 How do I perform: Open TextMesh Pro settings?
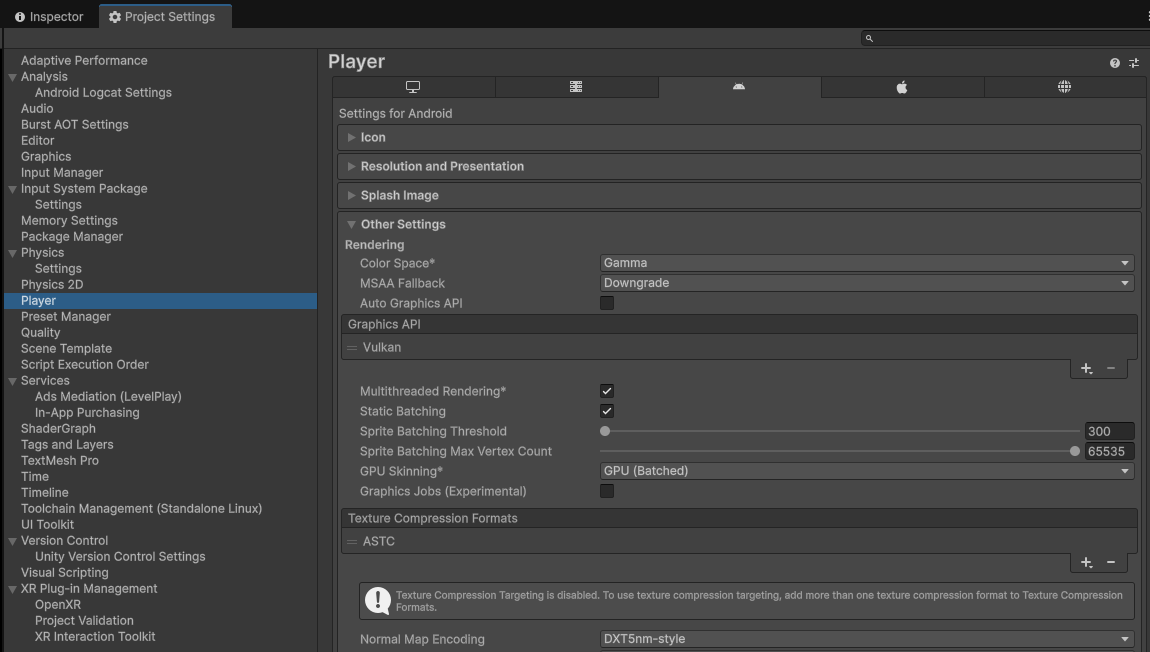coord(59,461)
